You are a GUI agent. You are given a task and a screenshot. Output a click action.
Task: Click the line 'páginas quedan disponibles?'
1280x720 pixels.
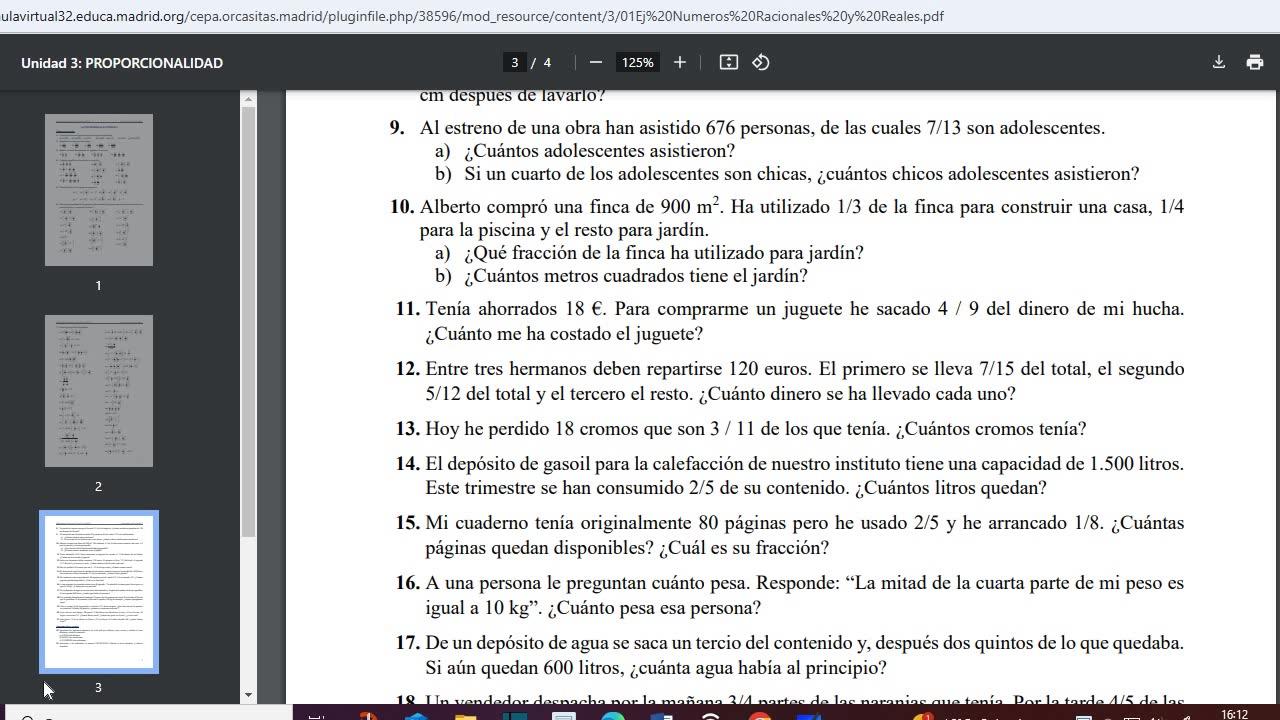[627, 548]
